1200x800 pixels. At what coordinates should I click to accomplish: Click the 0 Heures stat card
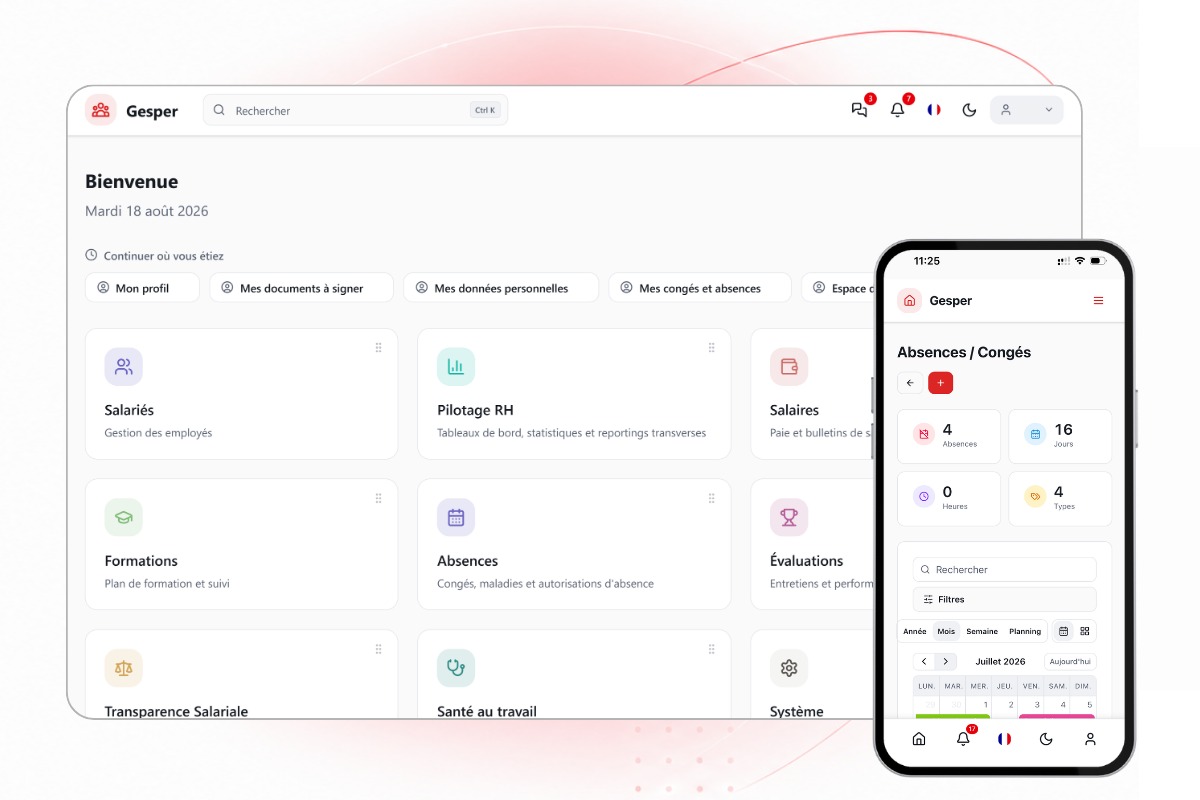(x=949, y=498)
